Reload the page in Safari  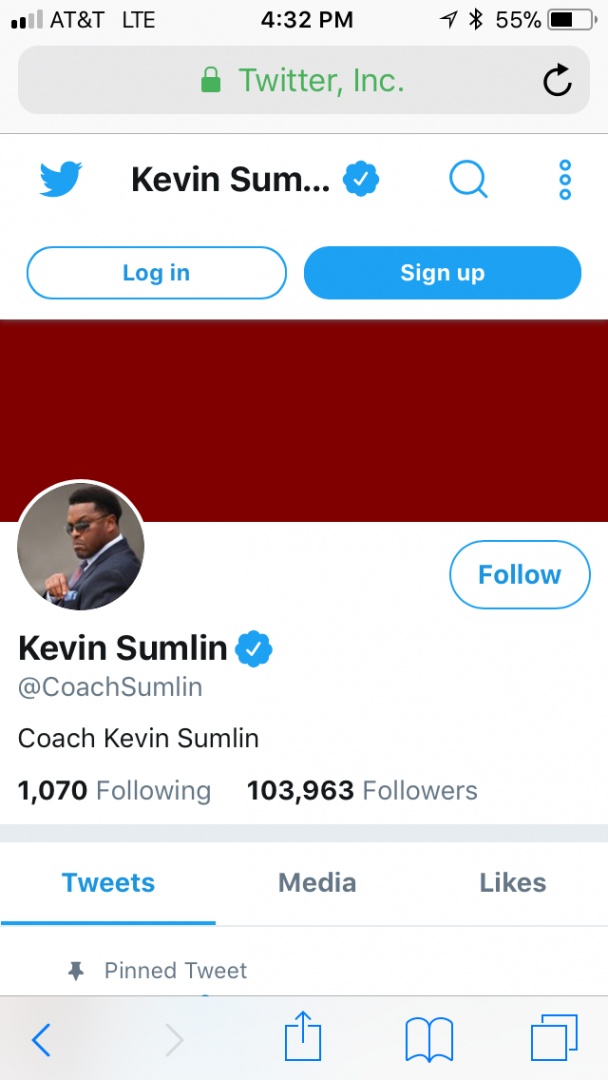(557, 80)
